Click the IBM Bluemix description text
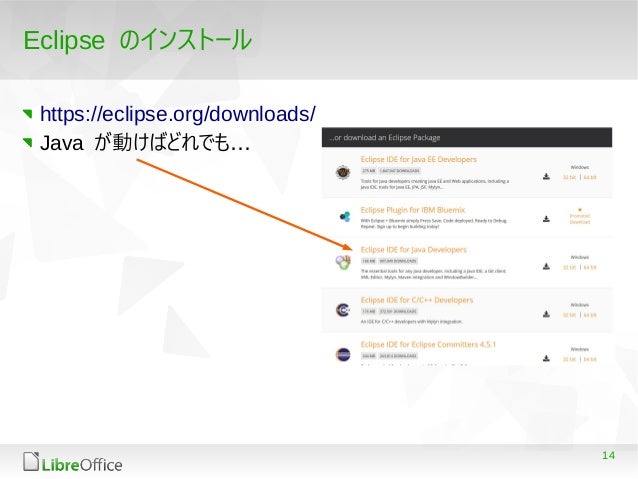The width and height of the screenshot is (638, 479). click(434, 223)
